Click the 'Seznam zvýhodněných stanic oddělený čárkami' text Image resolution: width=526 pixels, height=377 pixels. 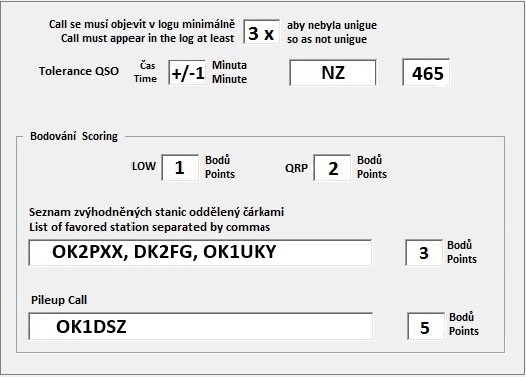coord(156,212)
